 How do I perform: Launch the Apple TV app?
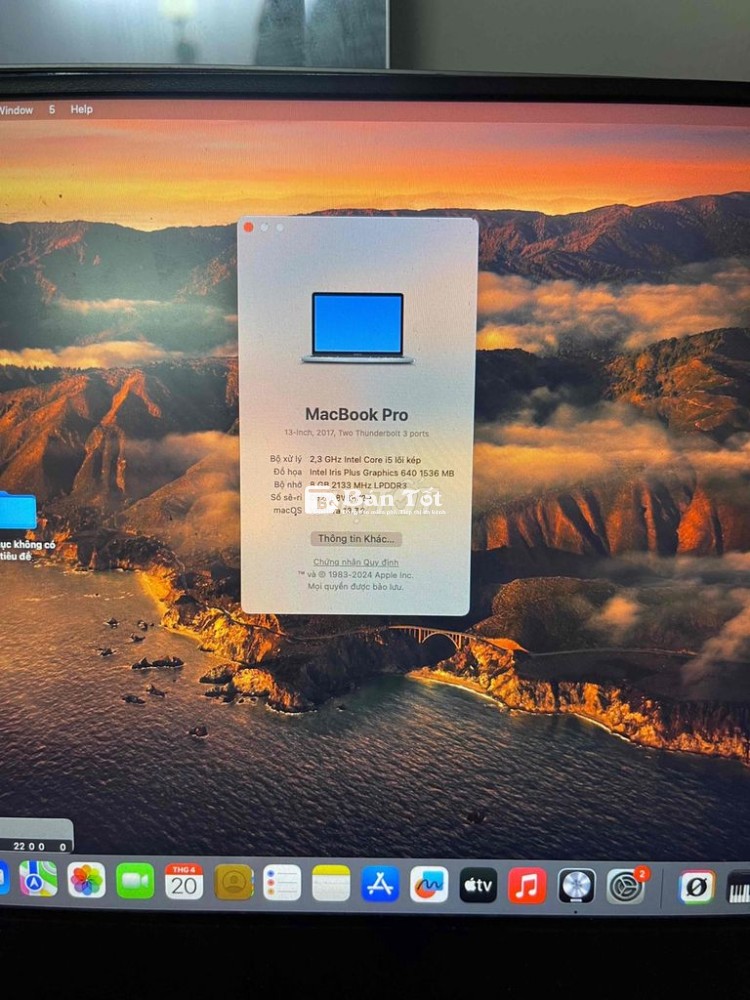tap(478, 885)
